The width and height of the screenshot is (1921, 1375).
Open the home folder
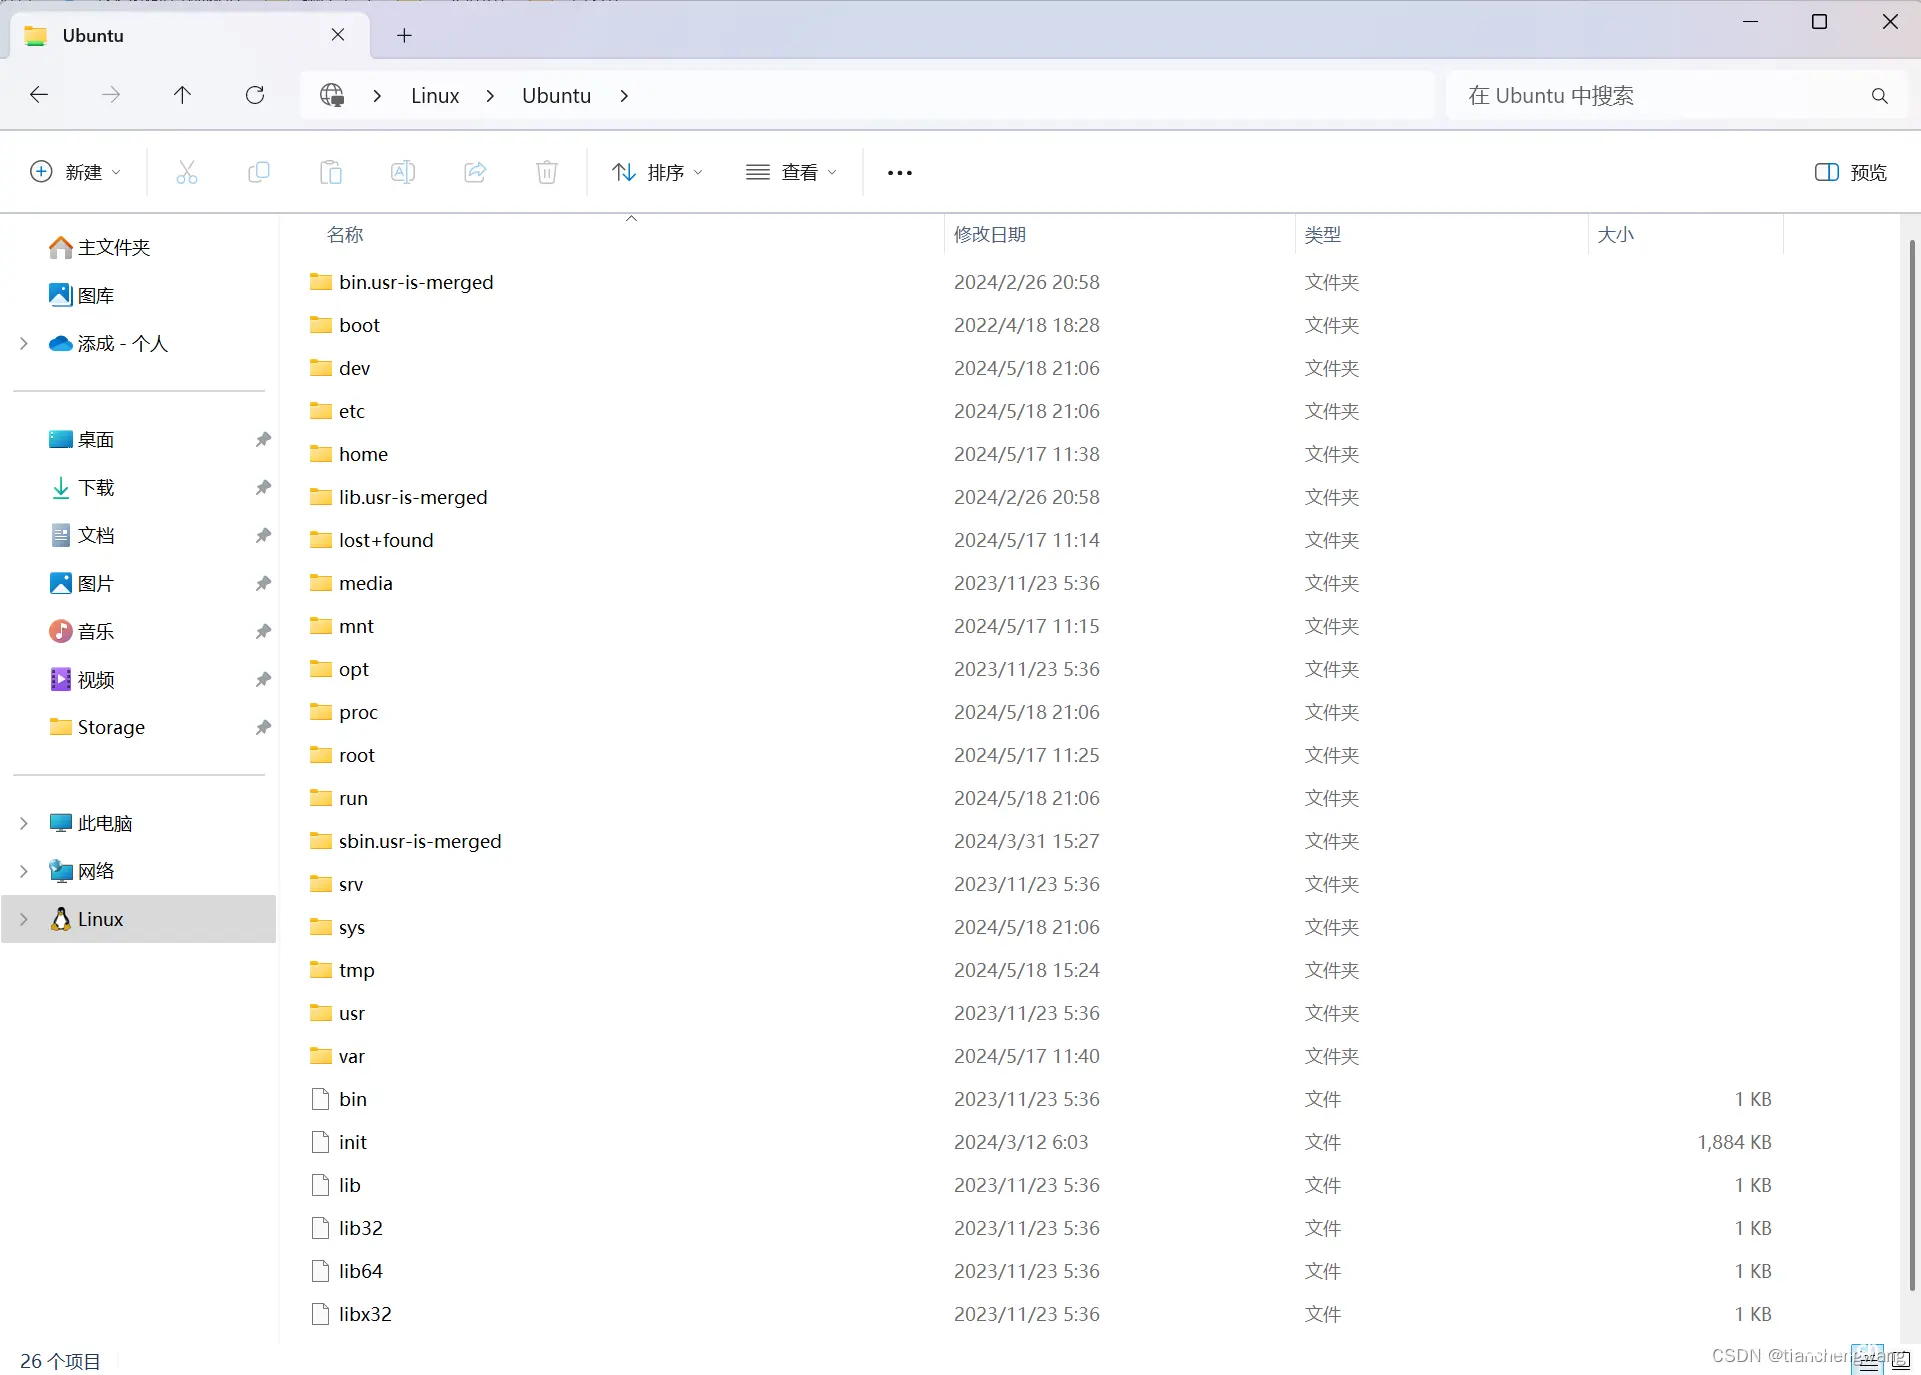click(x=363, y=452)
